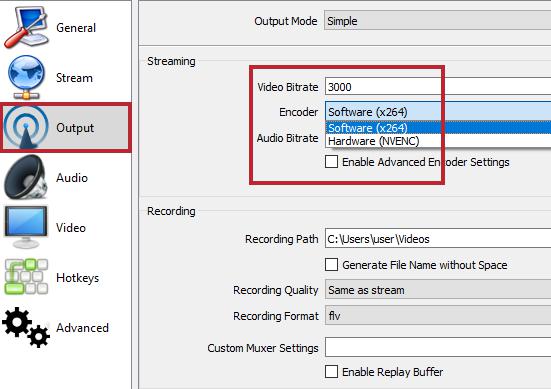Open Recording Format dropdown showing flv
Image resolution: width=551 pixels, height=389 pixels.
click(438, 315)
